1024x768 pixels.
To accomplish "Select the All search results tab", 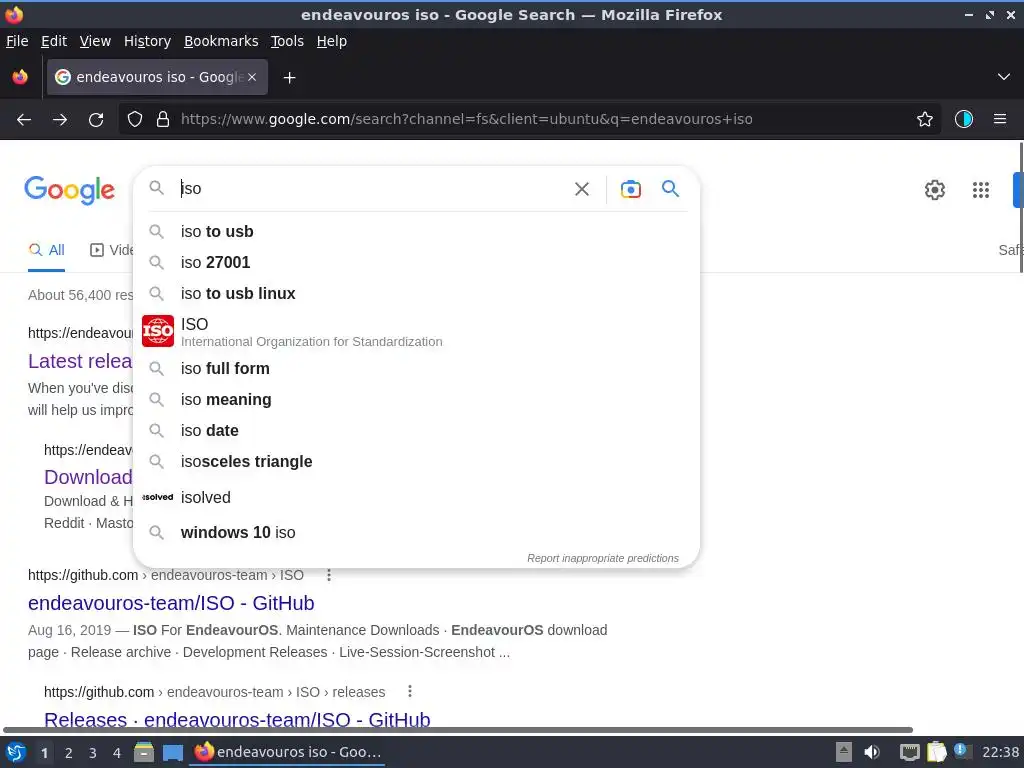I will (46, 250).
